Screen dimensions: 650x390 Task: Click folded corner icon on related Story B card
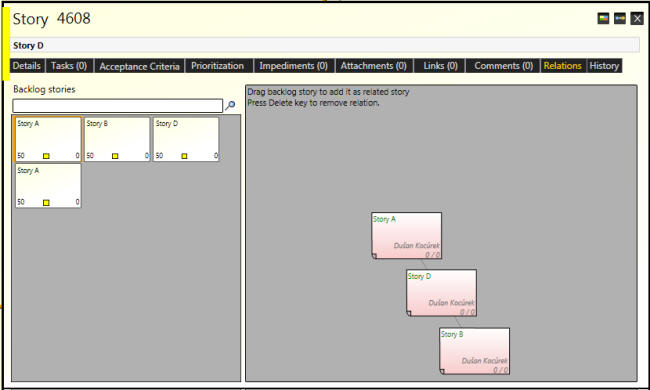click(x=443, y=371)
